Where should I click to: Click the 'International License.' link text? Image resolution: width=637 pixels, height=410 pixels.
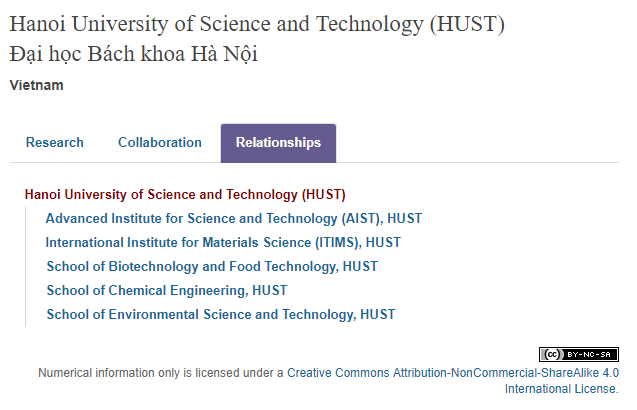[561, 388]
